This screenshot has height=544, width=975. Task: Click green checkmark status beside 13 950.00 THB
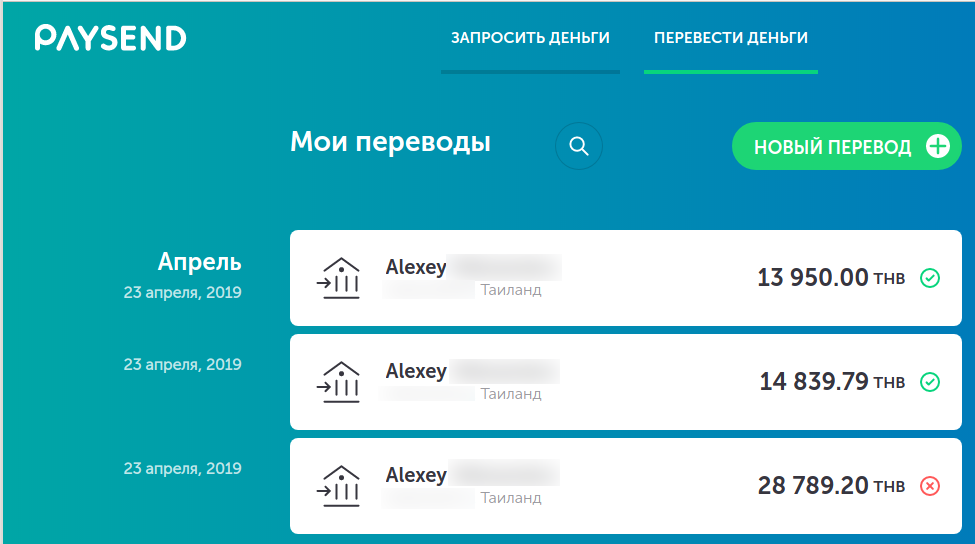[x=929, y=278]
